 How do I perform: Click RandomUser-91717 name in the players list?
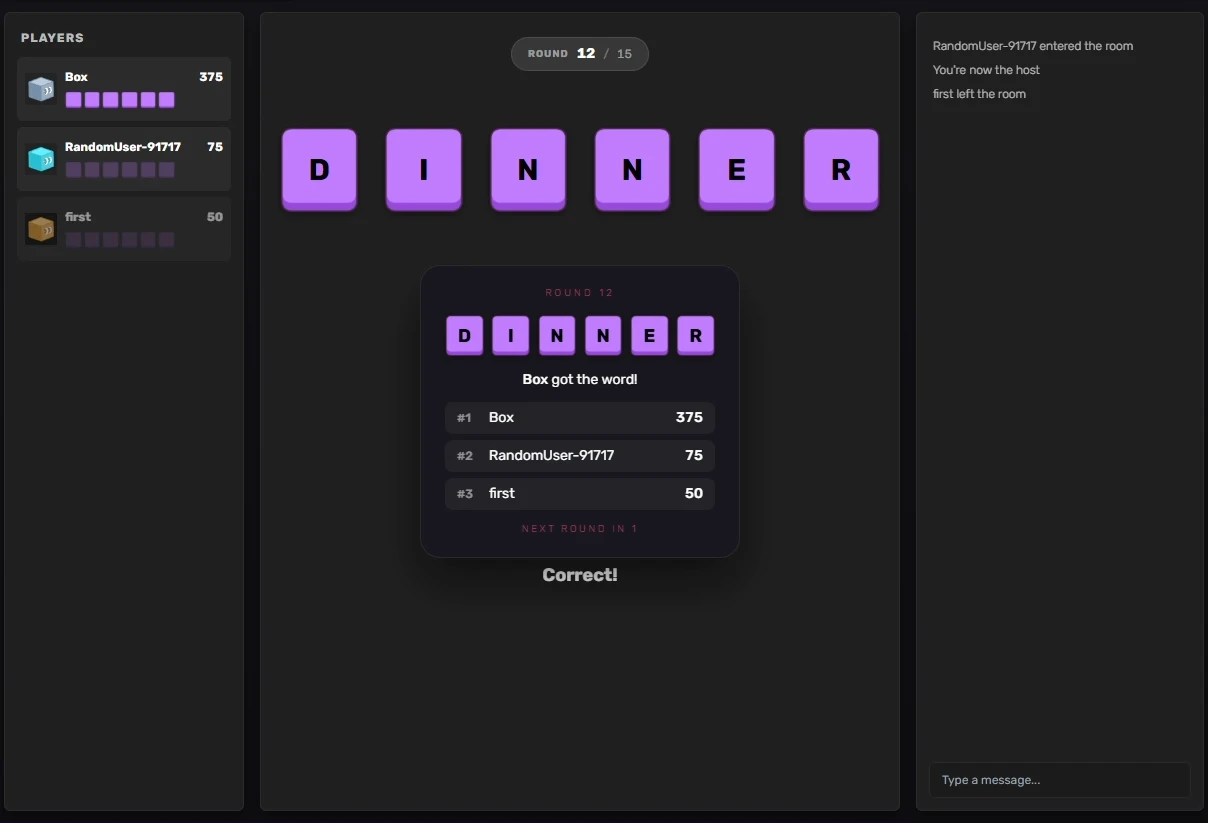[x=123, y=147]
